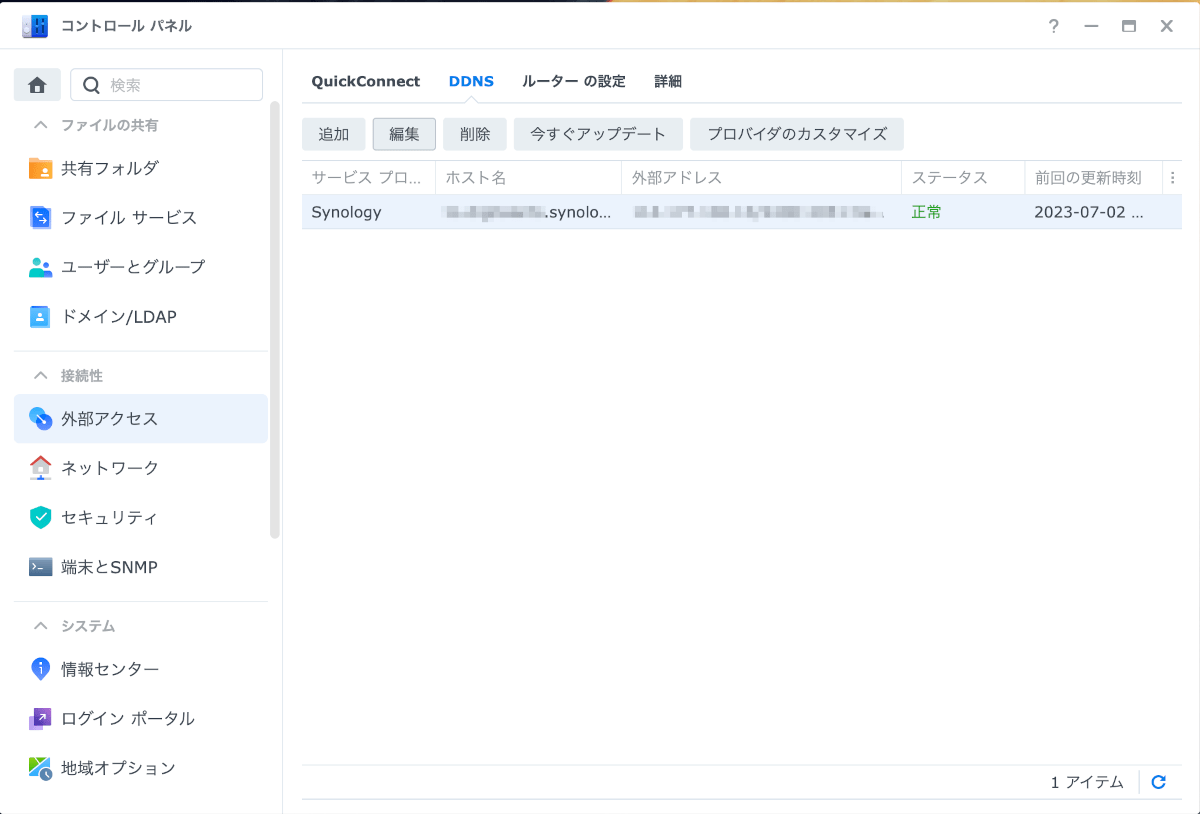1200x814 pixels.
Task: Switch to ルーター の設定 tab
Action: (574, 81)
